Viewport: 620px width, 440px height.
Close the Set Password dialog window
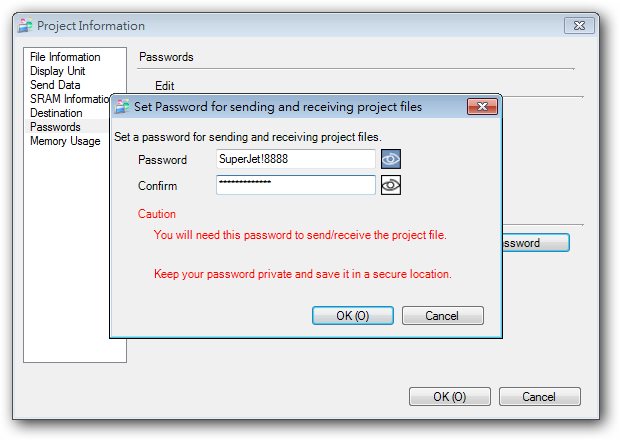click(485, 106)
